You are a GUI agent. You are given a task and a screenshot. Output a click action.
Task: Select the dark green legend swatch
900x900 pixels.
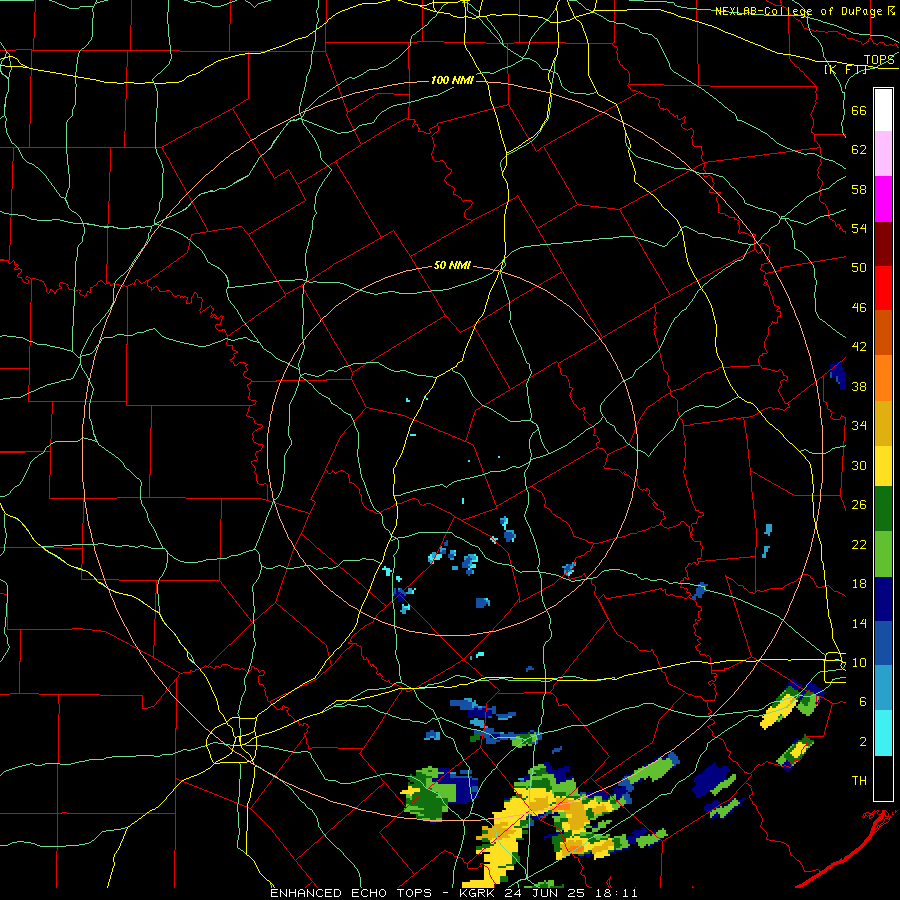[x=883, y=509]
